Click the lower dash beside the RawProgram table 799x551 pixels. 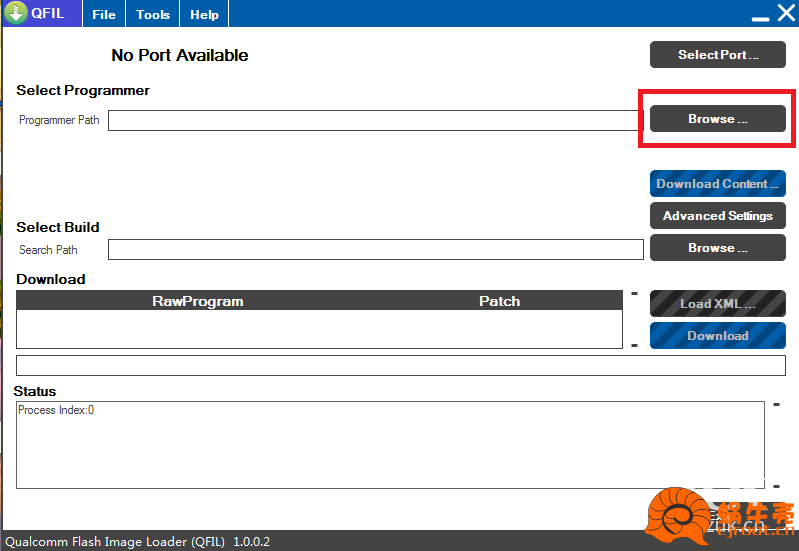point(634,346)
